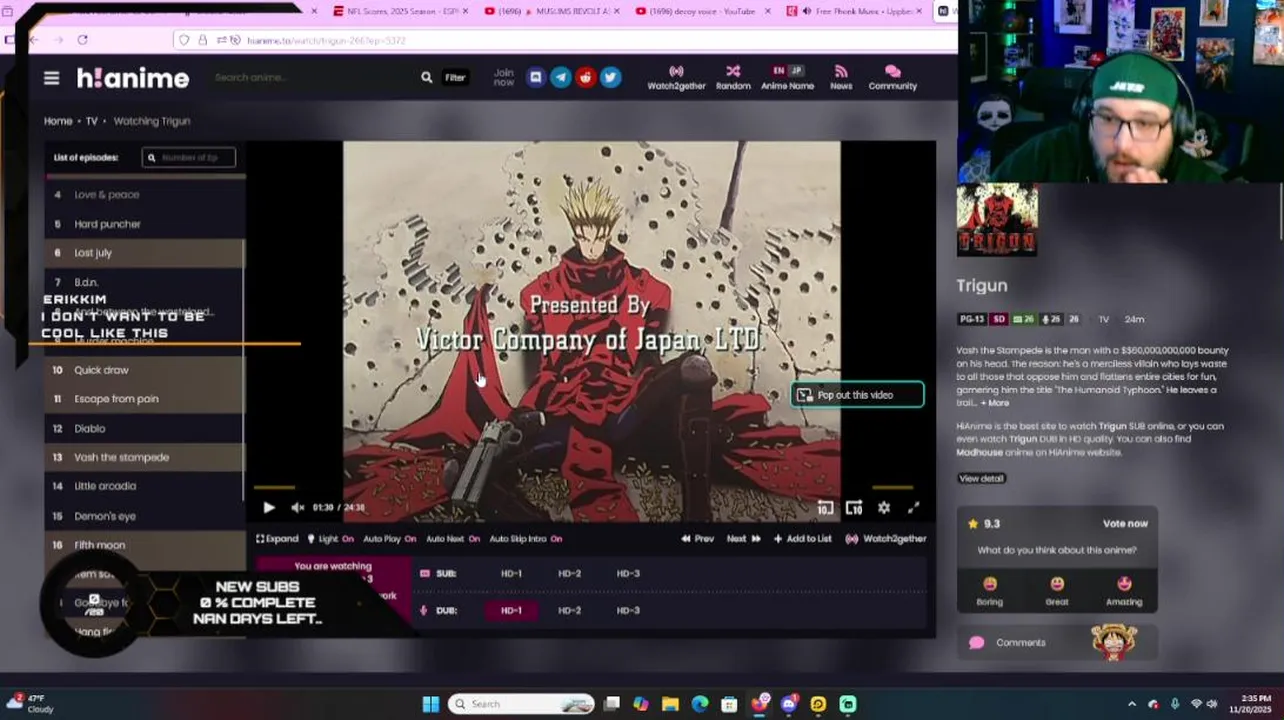Screen dimensions: 1284x720
Task: Select the DUB HD-1 server
Action: [x=511, y=611]
